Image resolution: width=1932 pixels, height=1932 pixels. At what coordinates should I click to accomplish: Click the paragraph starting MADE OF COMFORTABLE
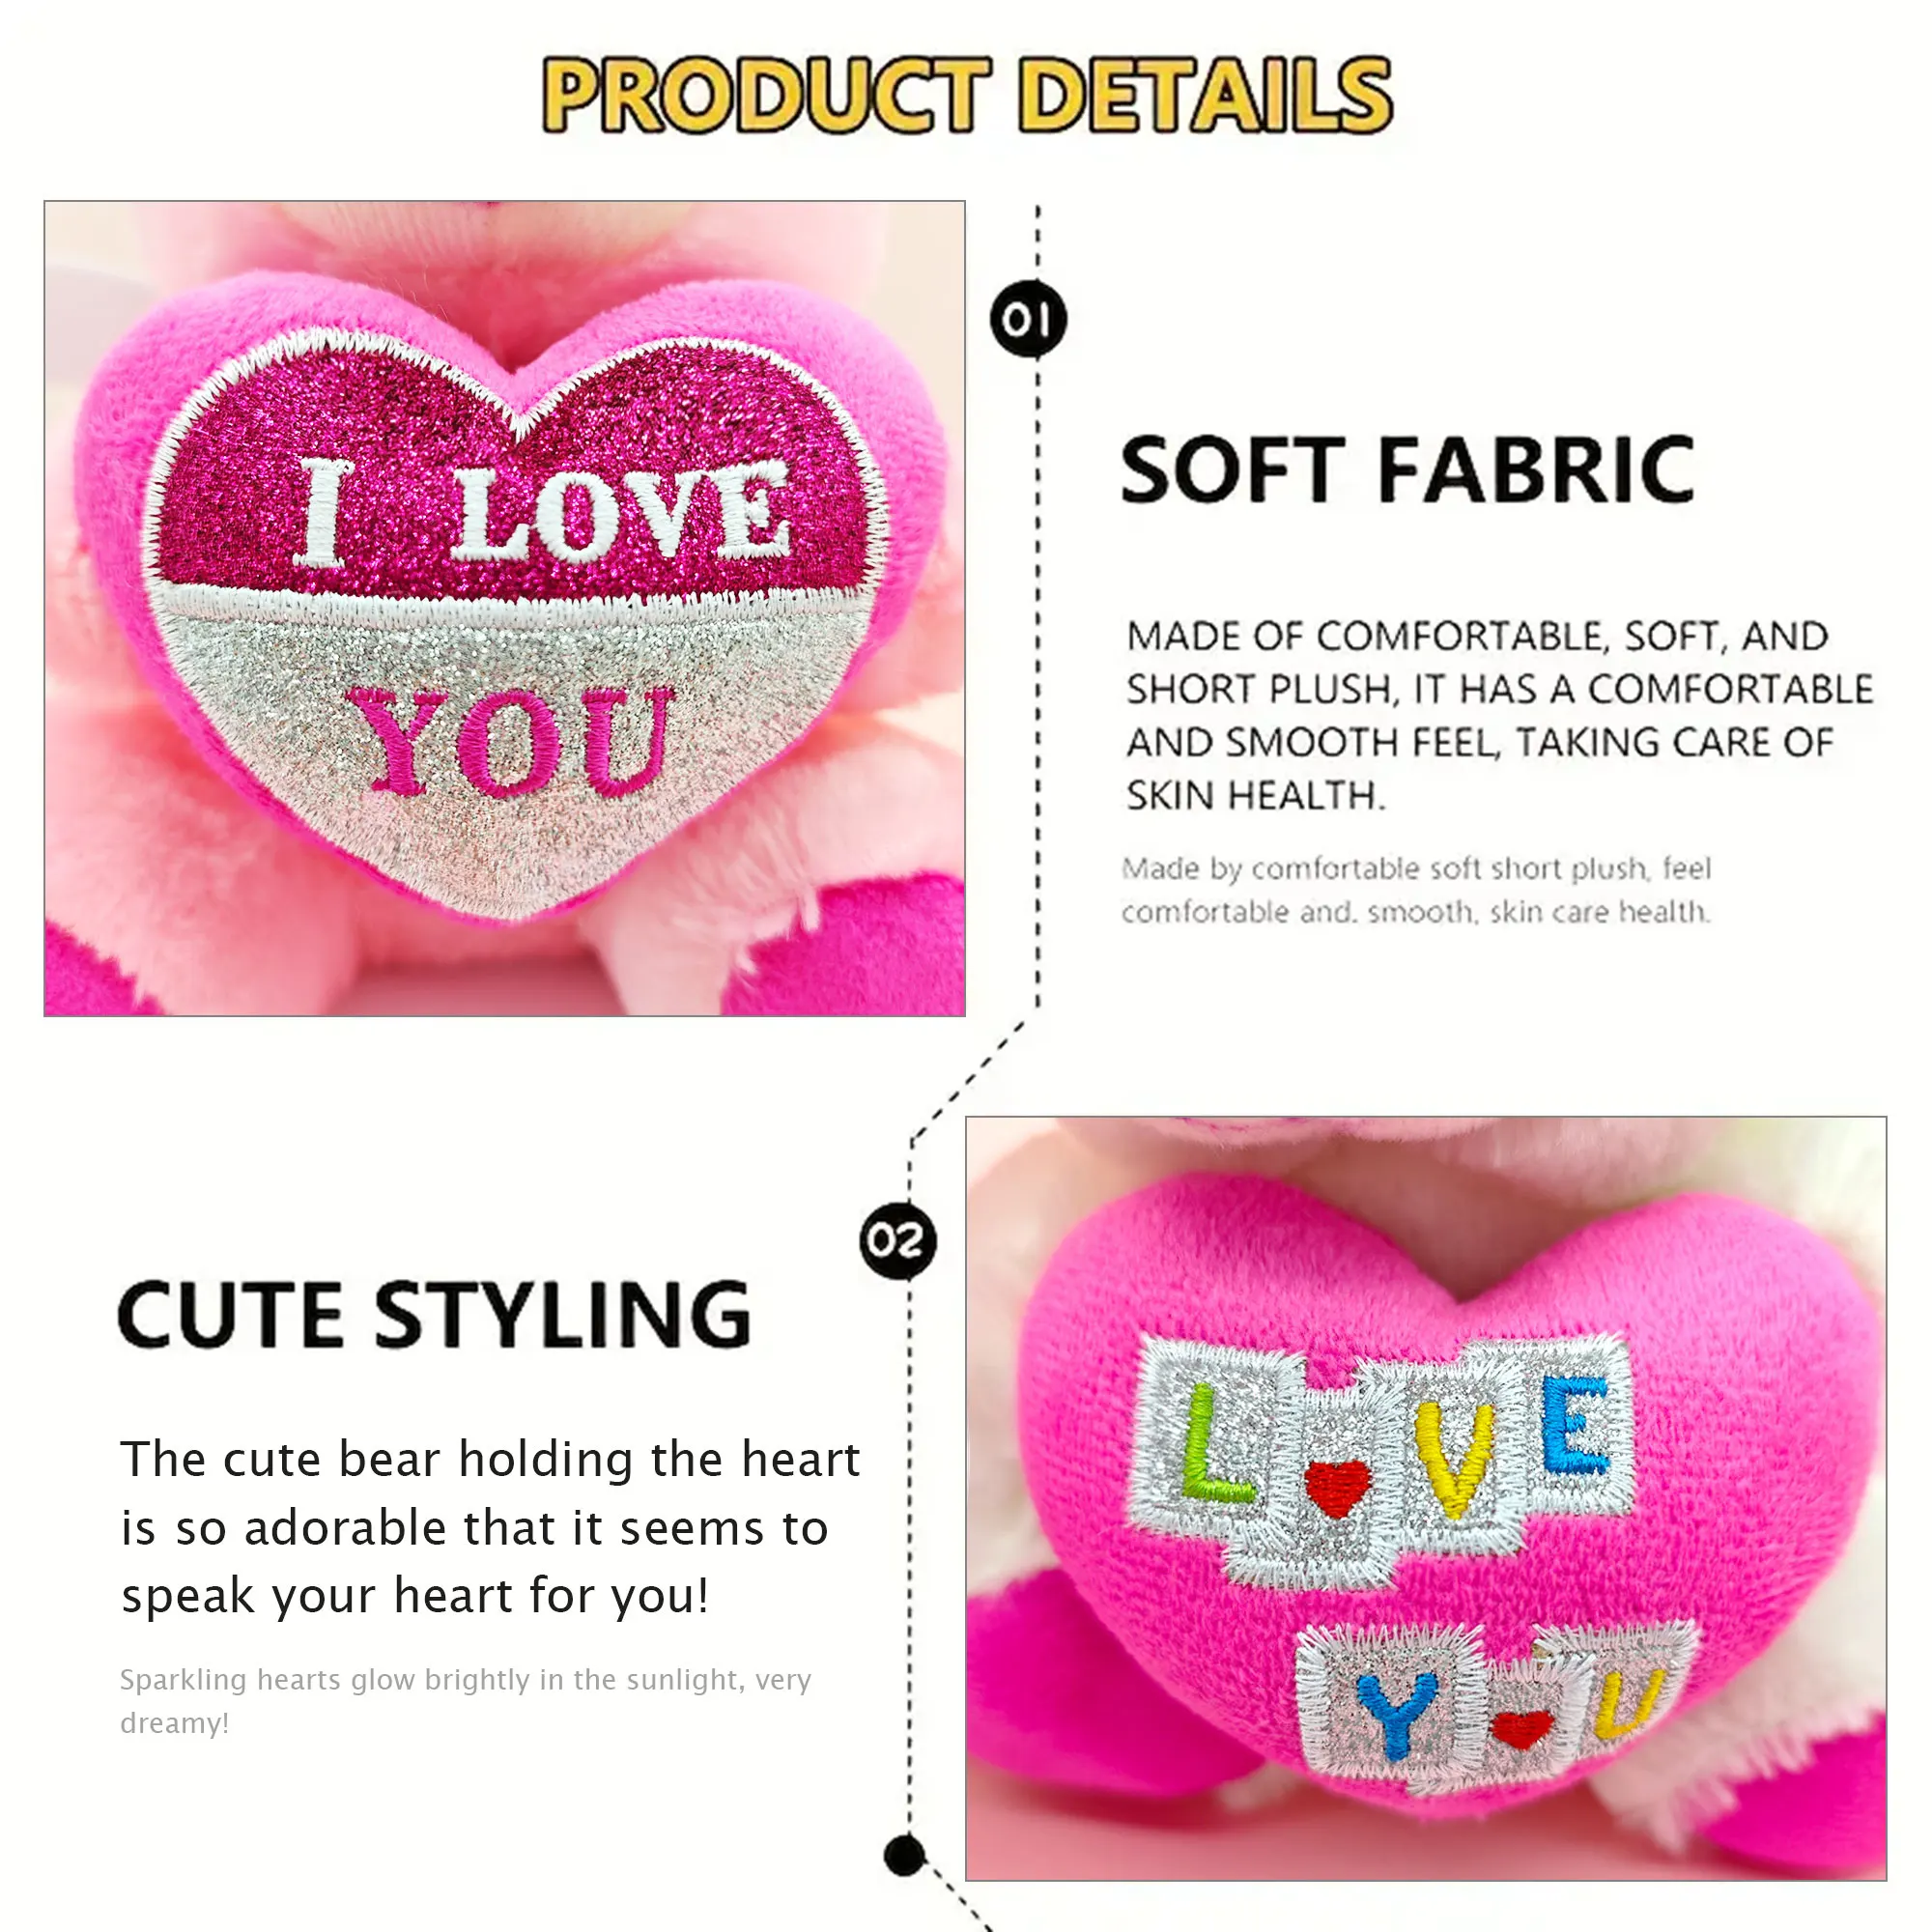(1499, 716)
